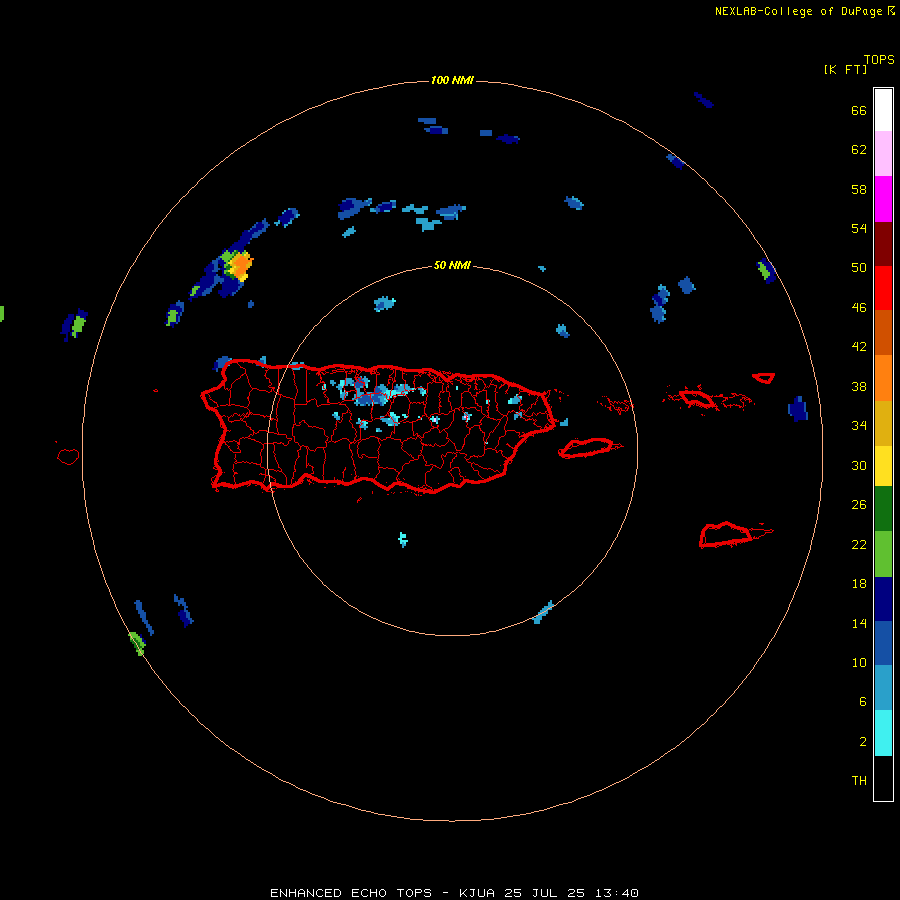Click legend value "34"
The image size is (900, 900).
(x=859, y=426)
